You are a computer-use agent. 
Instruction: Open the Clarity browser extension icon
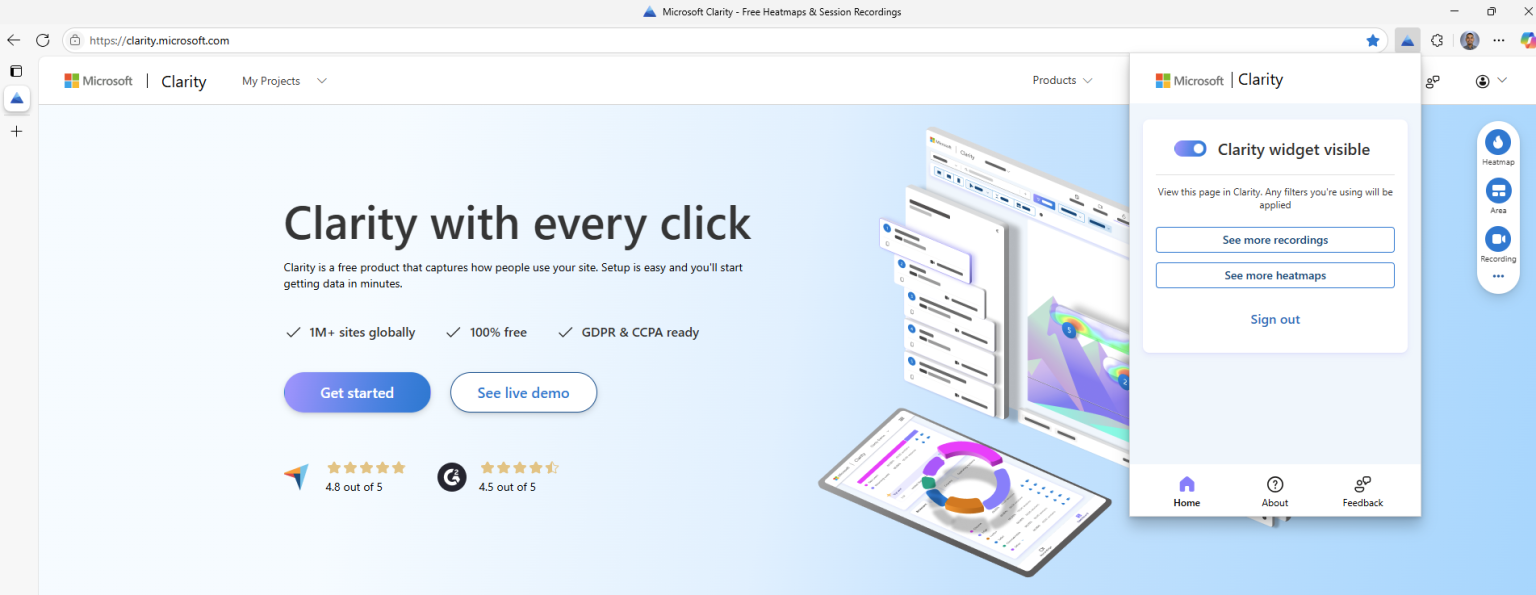[1407, 40]
